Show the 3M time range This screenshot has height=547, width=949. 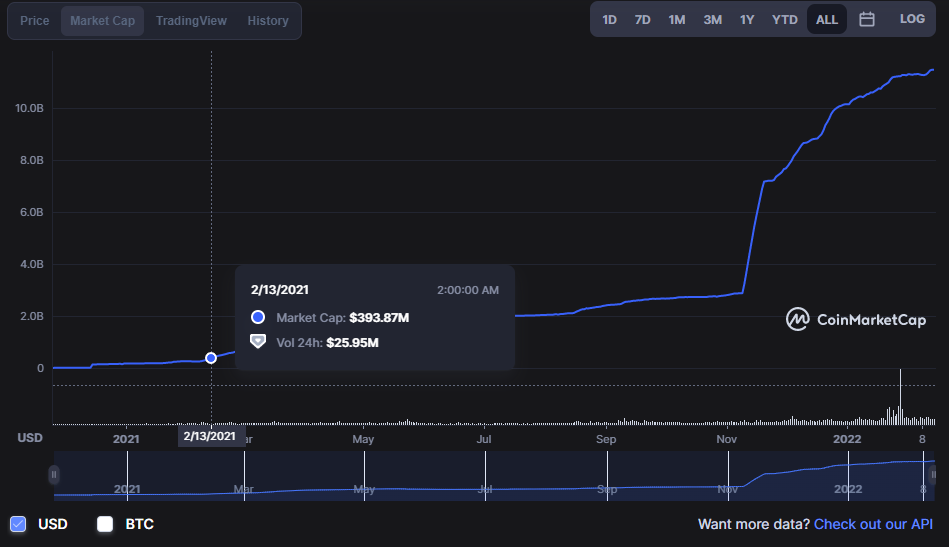(712, 19)
